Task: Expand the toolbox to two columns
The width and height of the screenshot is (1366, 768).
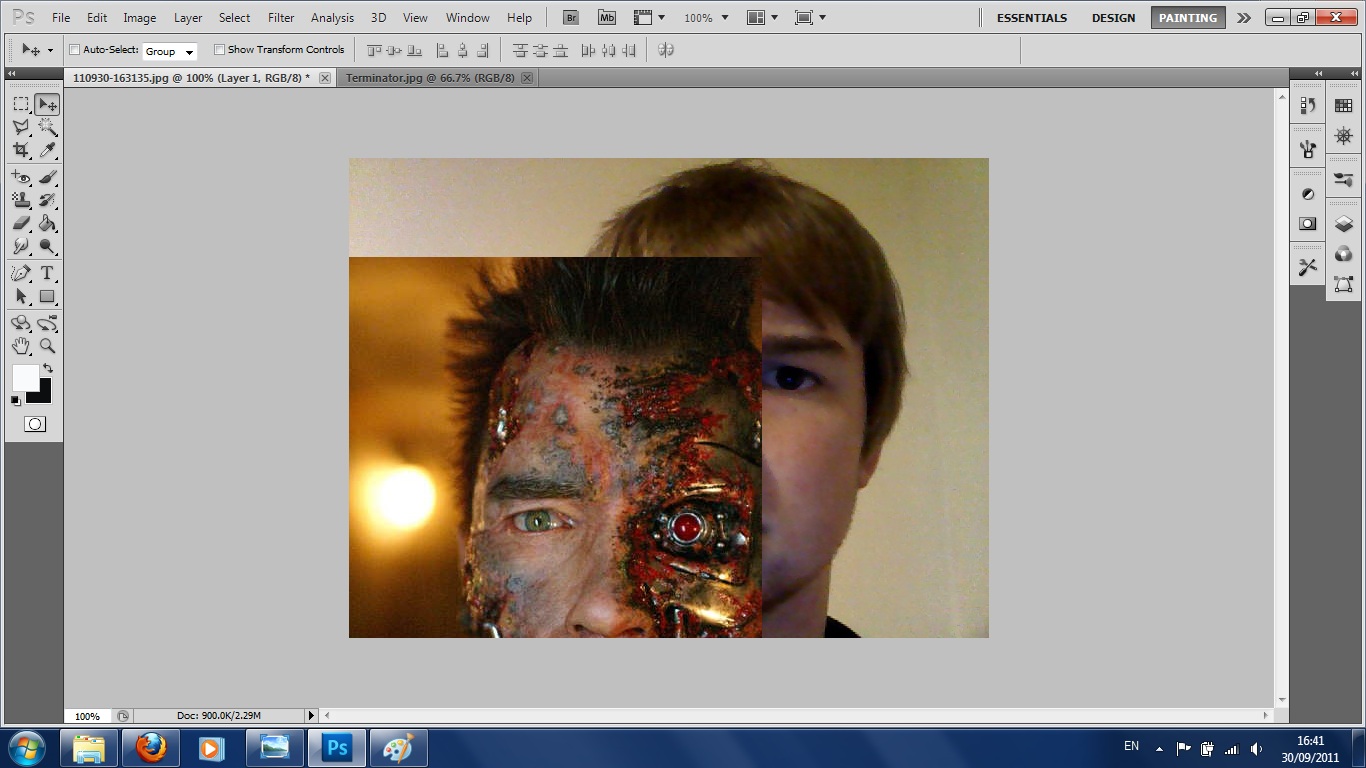Action: coord(12,74)
